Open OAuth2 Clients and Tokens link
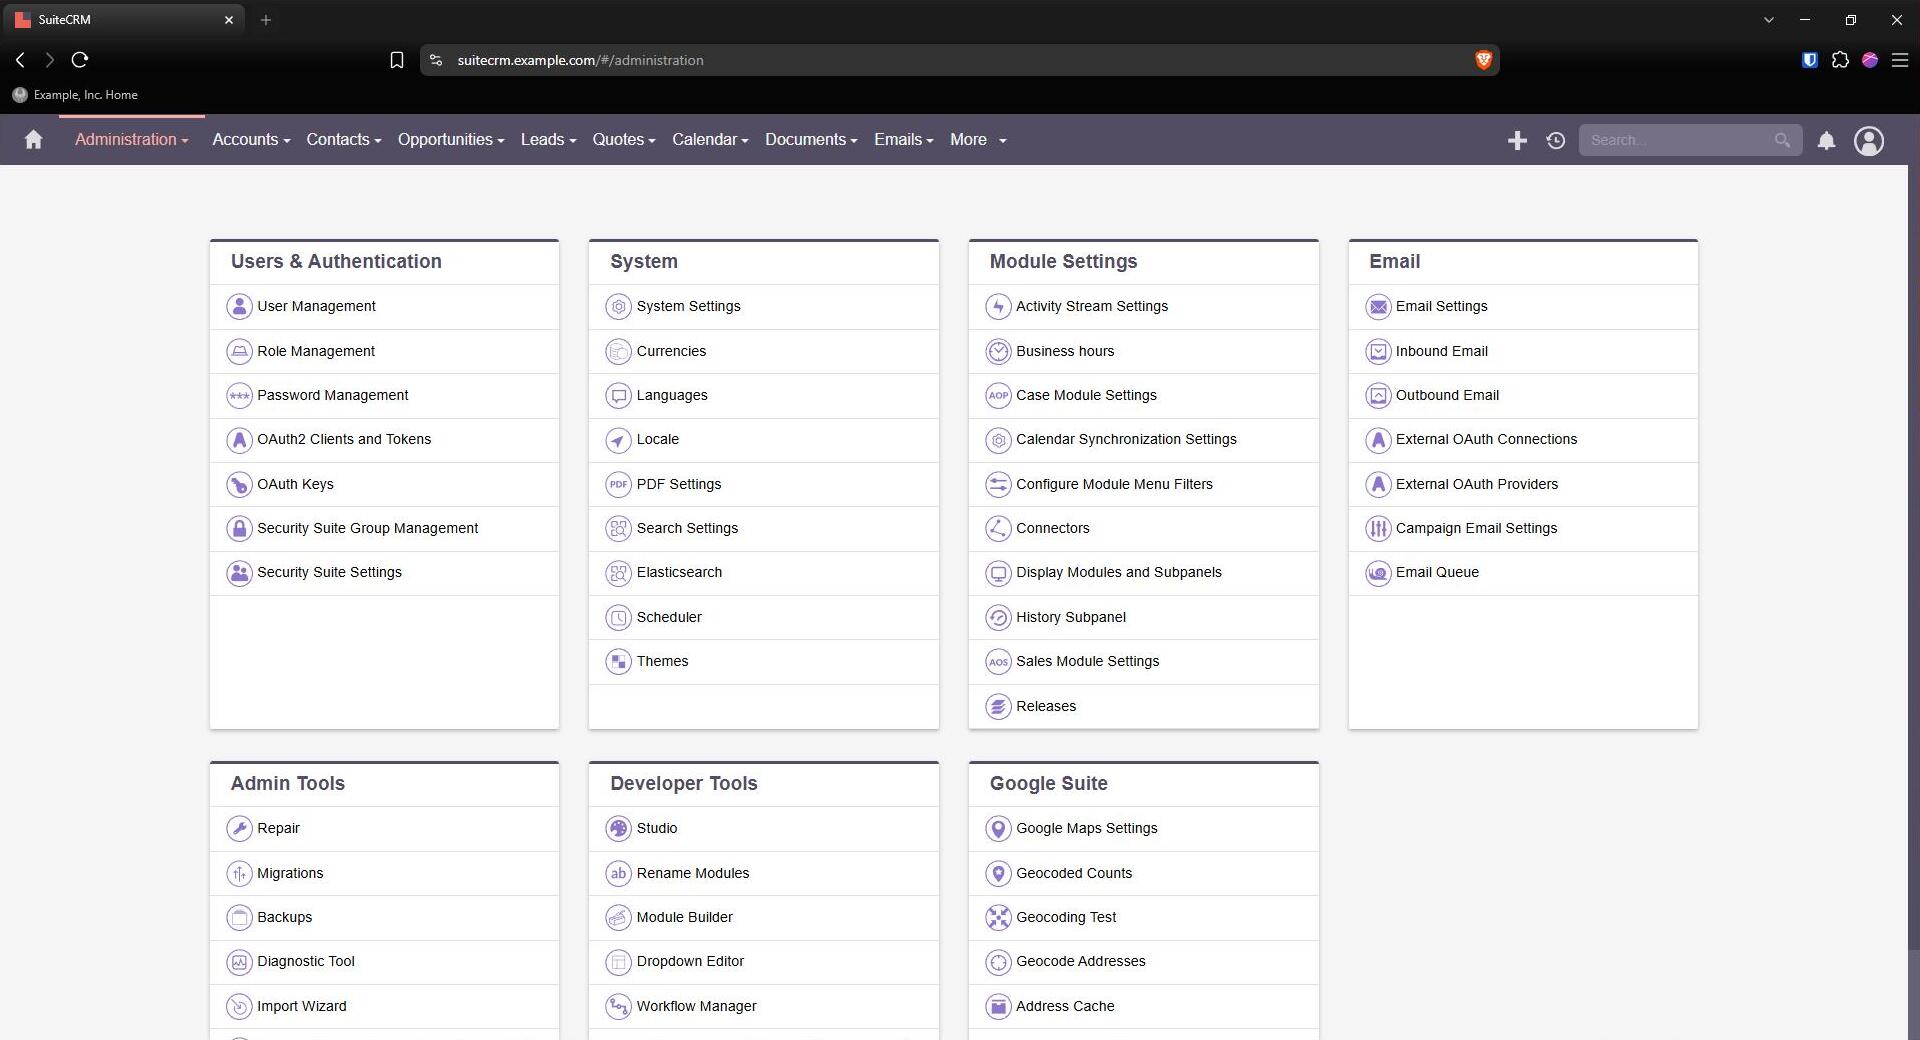 [344, 440]
